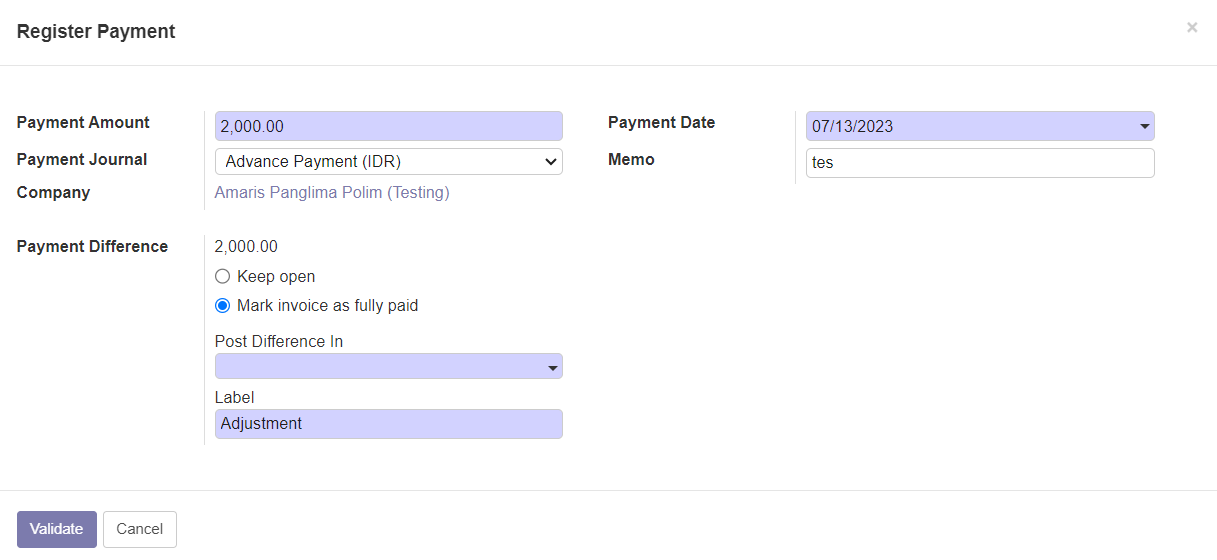This screenshot has width=1217, height=560.
Task: Click the Memo field containing 'tes'
Action: click(979, 163)
